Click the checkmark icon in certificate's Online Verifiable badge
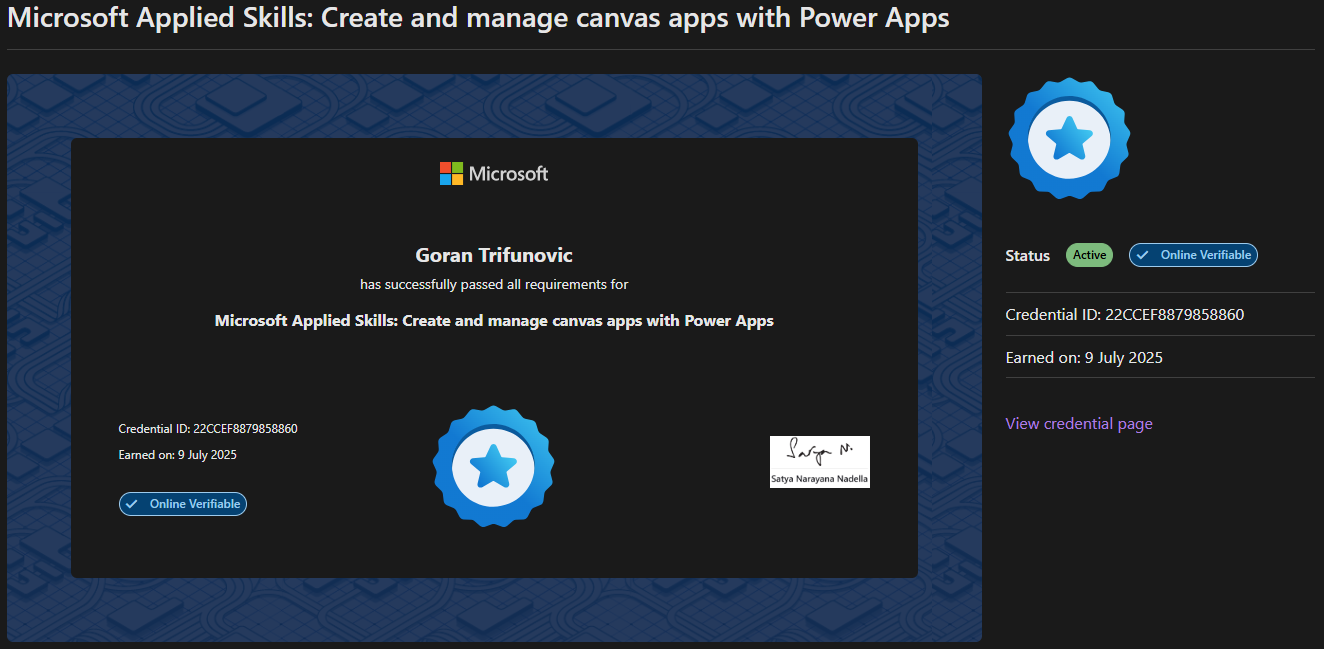Screen dimensions: 1324x649 131,504
